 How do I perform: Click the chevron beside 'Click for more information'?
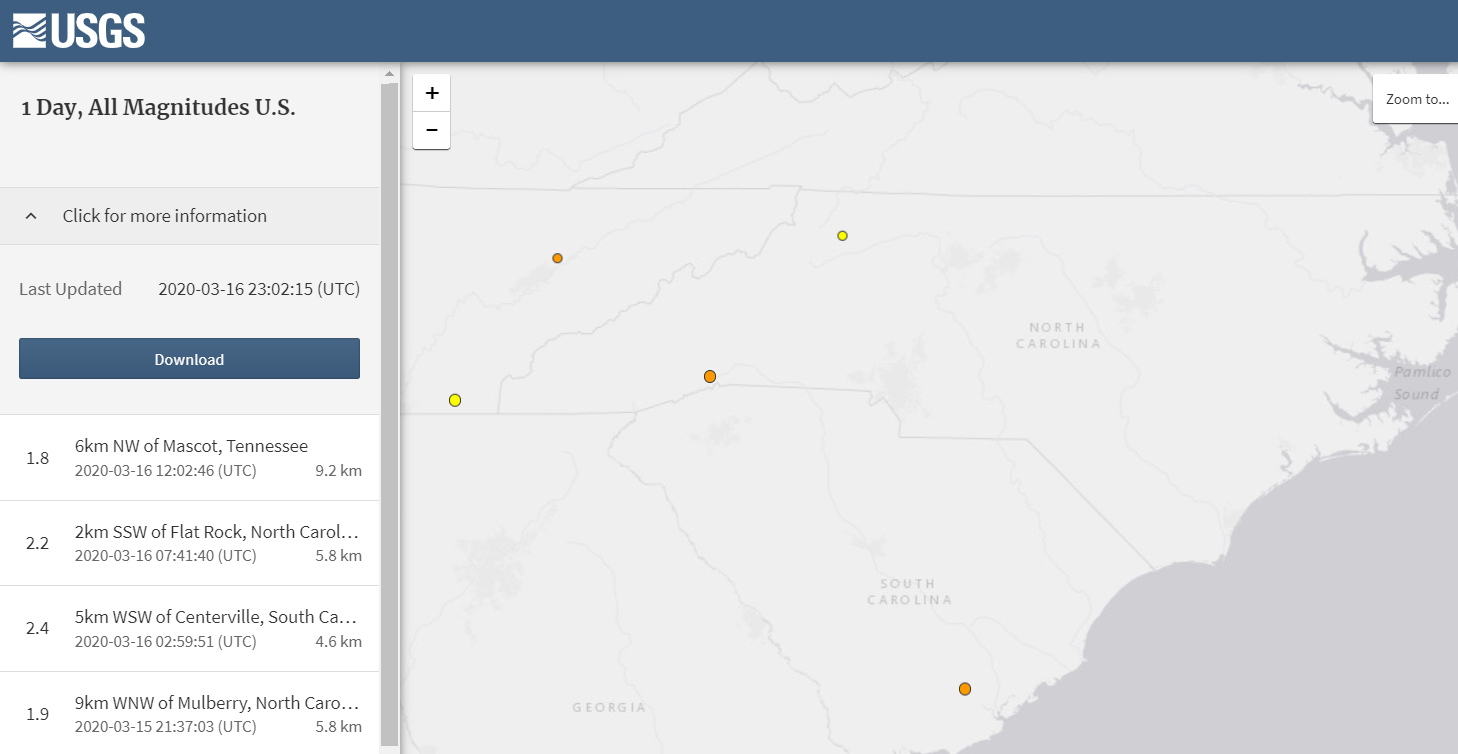pos(31,216)
